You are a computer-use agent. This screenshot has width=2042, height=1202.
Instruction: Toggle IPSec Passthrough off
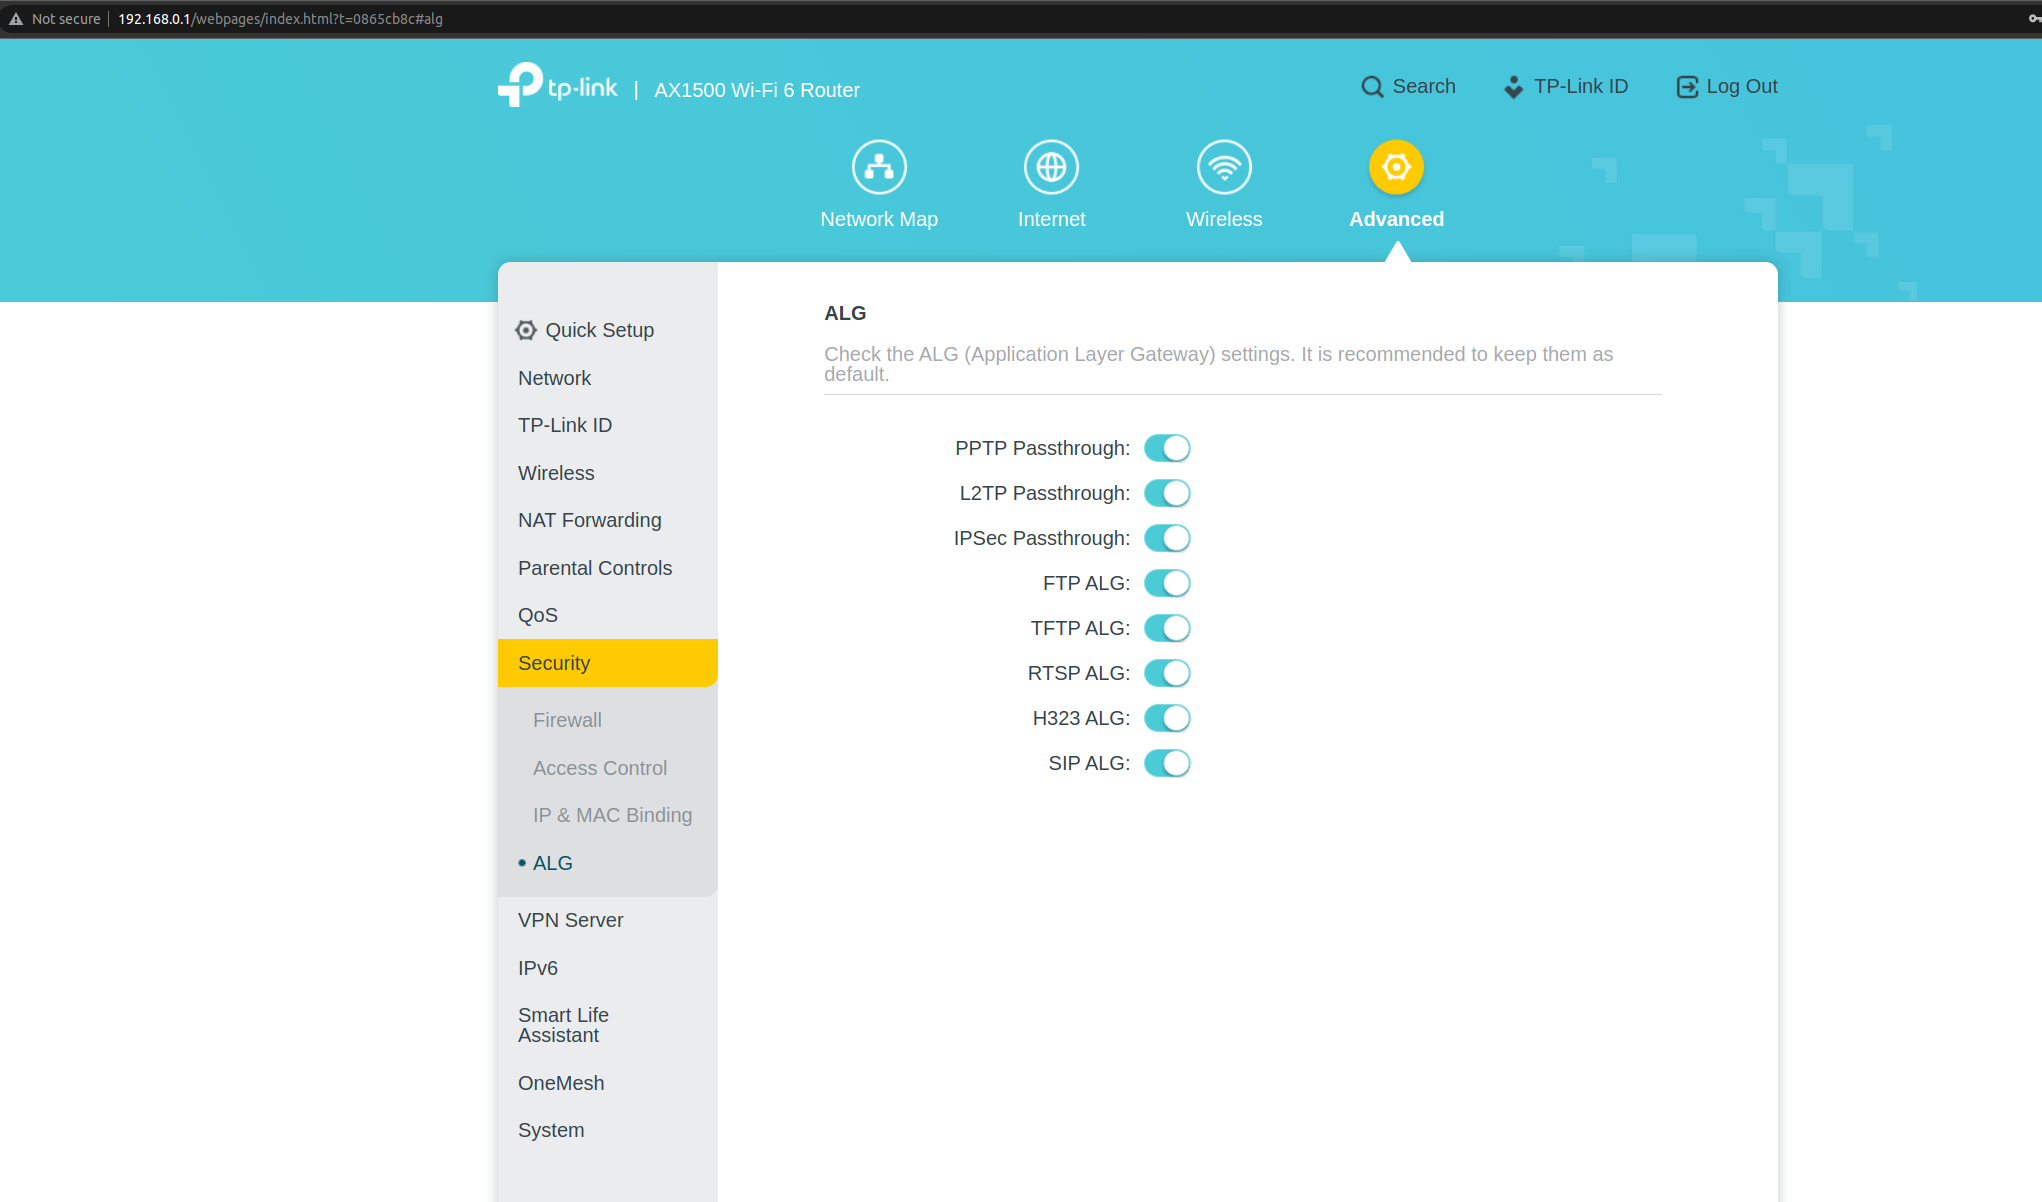(x=1167, y=538)
